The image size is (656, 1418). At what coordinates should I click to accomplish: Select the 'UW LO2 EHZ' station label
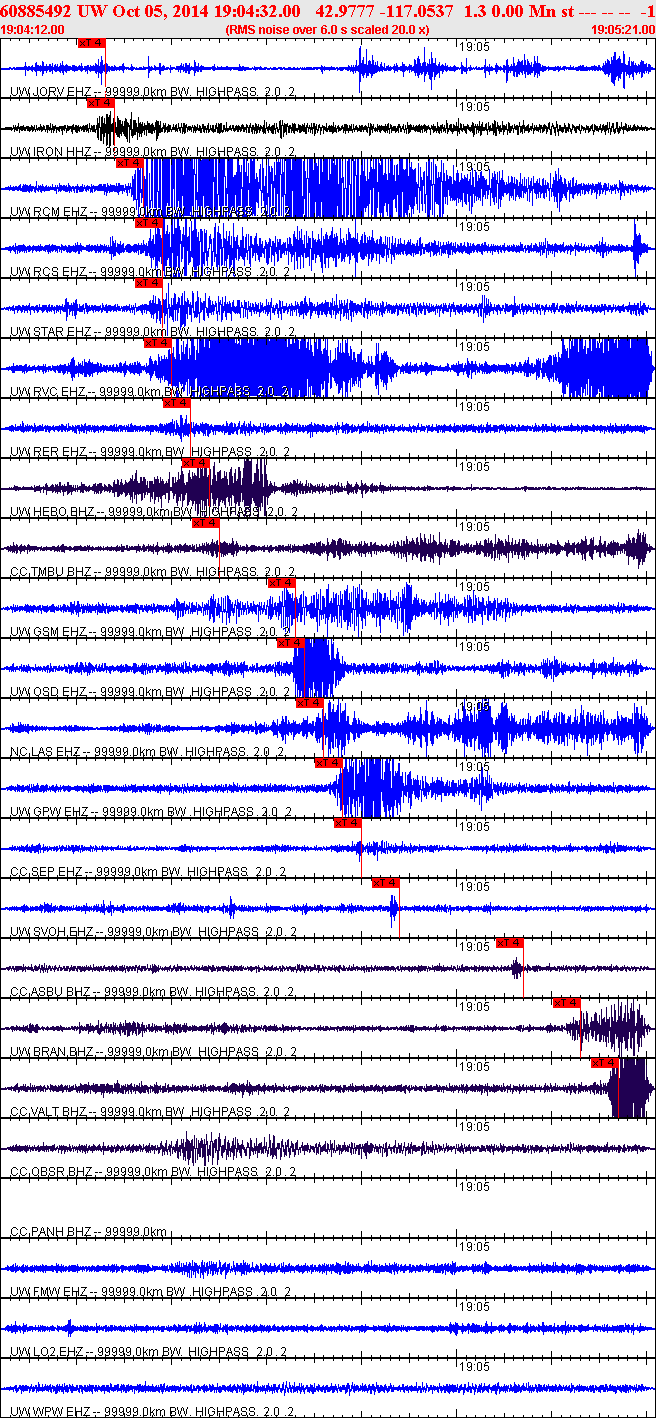pos(49,1352)
